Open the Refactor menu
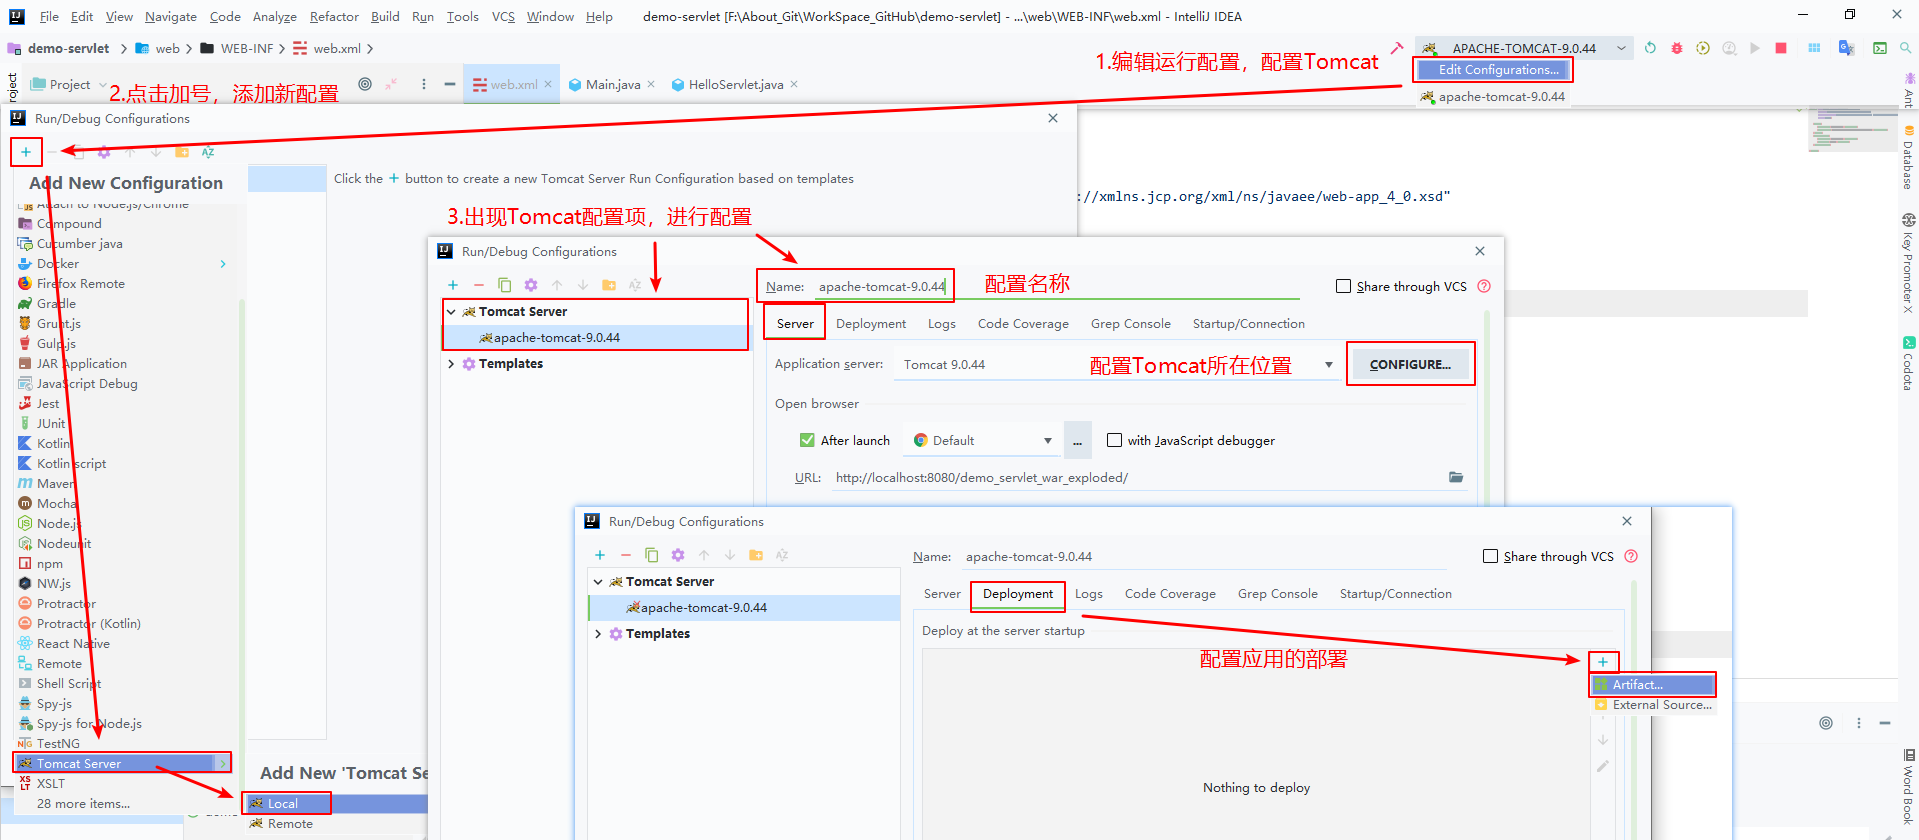The image size is (1919, 840). click(334, 17)
